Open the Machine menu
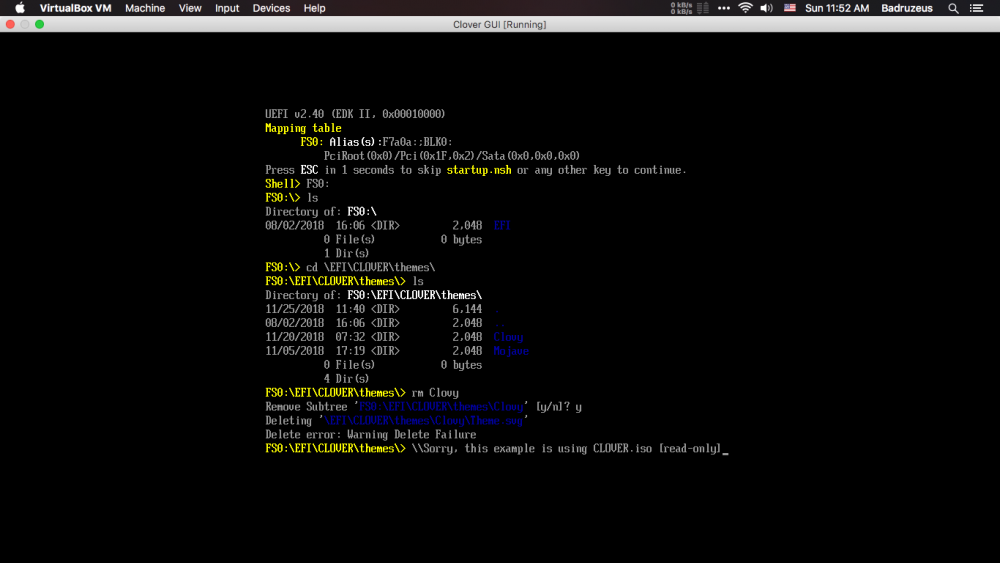This screenshot has height=563, width=1000. click(x=145, y=8)
